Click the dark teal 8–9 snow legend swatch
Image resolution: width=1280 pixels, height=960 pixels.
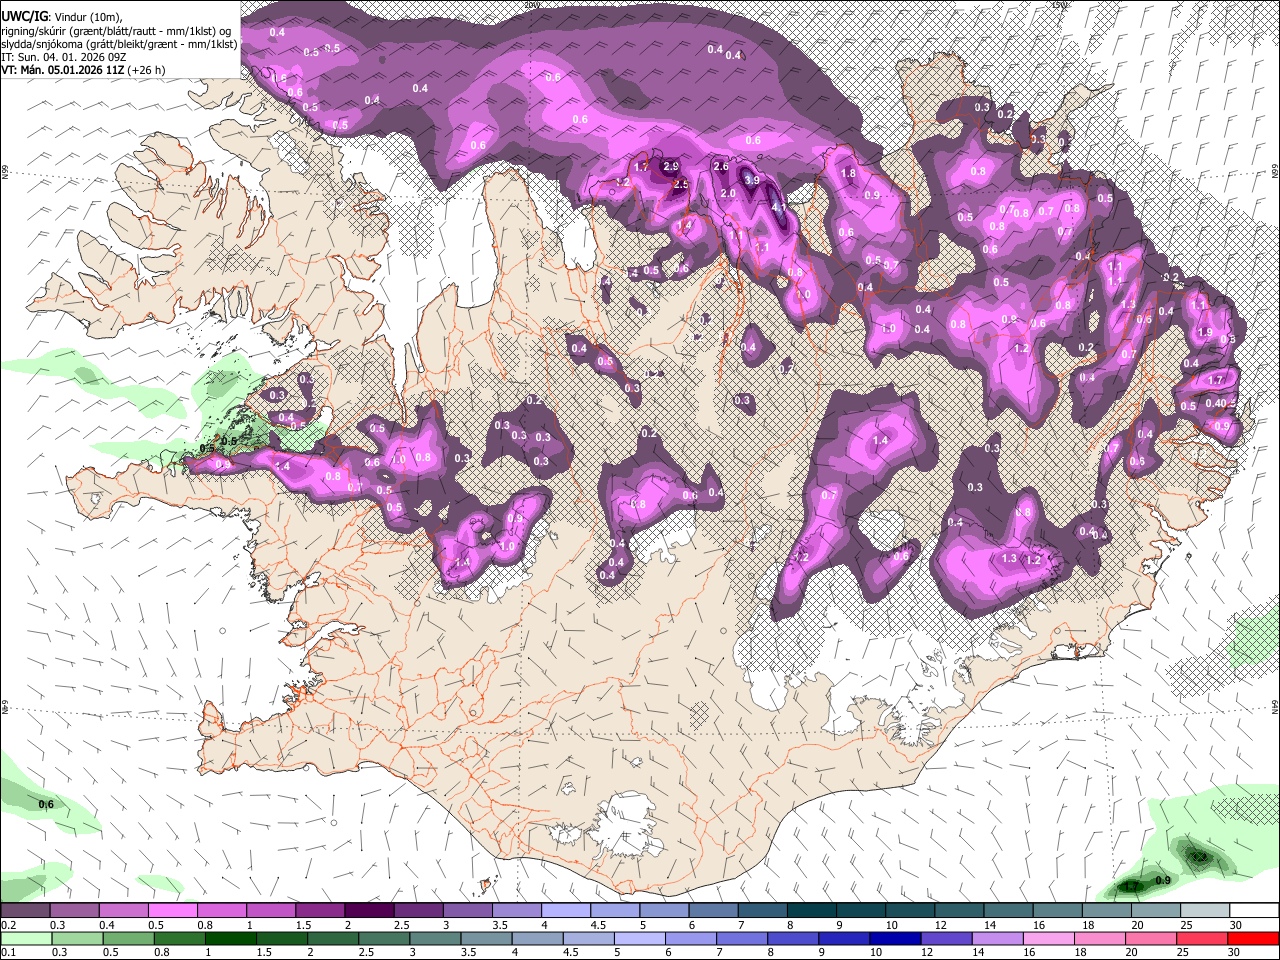click(812, 911)
